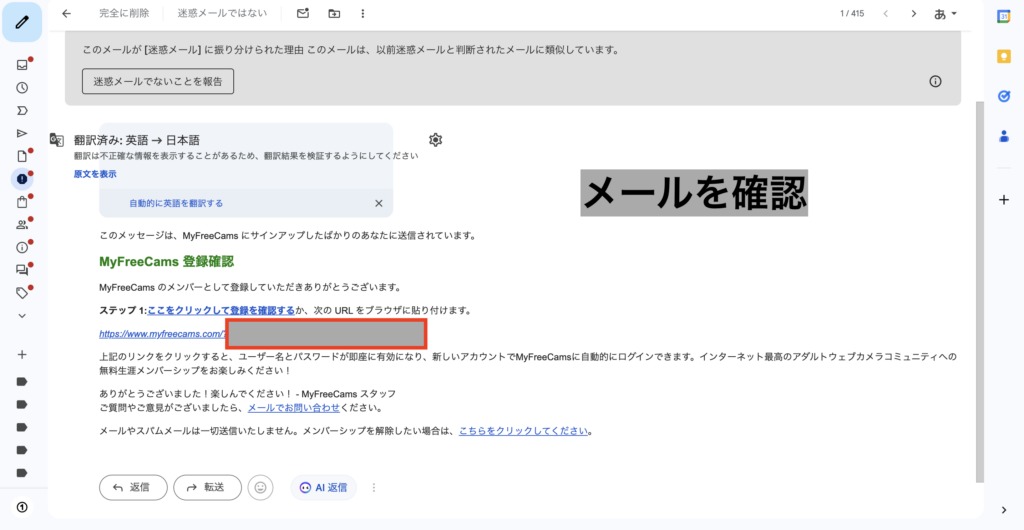Open the Promotions tag icon
This screenshot has height=530, width=1024.
click(x=22, y=293)
